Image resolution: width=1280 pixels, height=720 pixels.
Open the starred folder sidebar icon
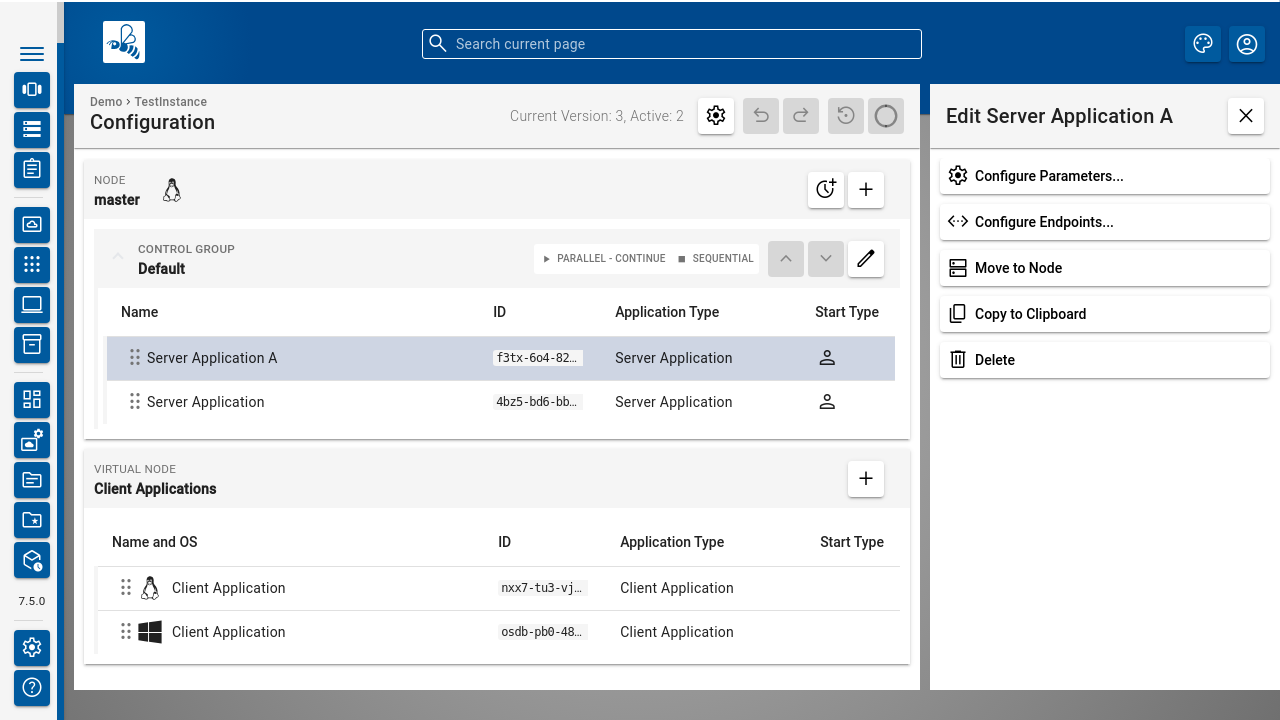(32, 520)
